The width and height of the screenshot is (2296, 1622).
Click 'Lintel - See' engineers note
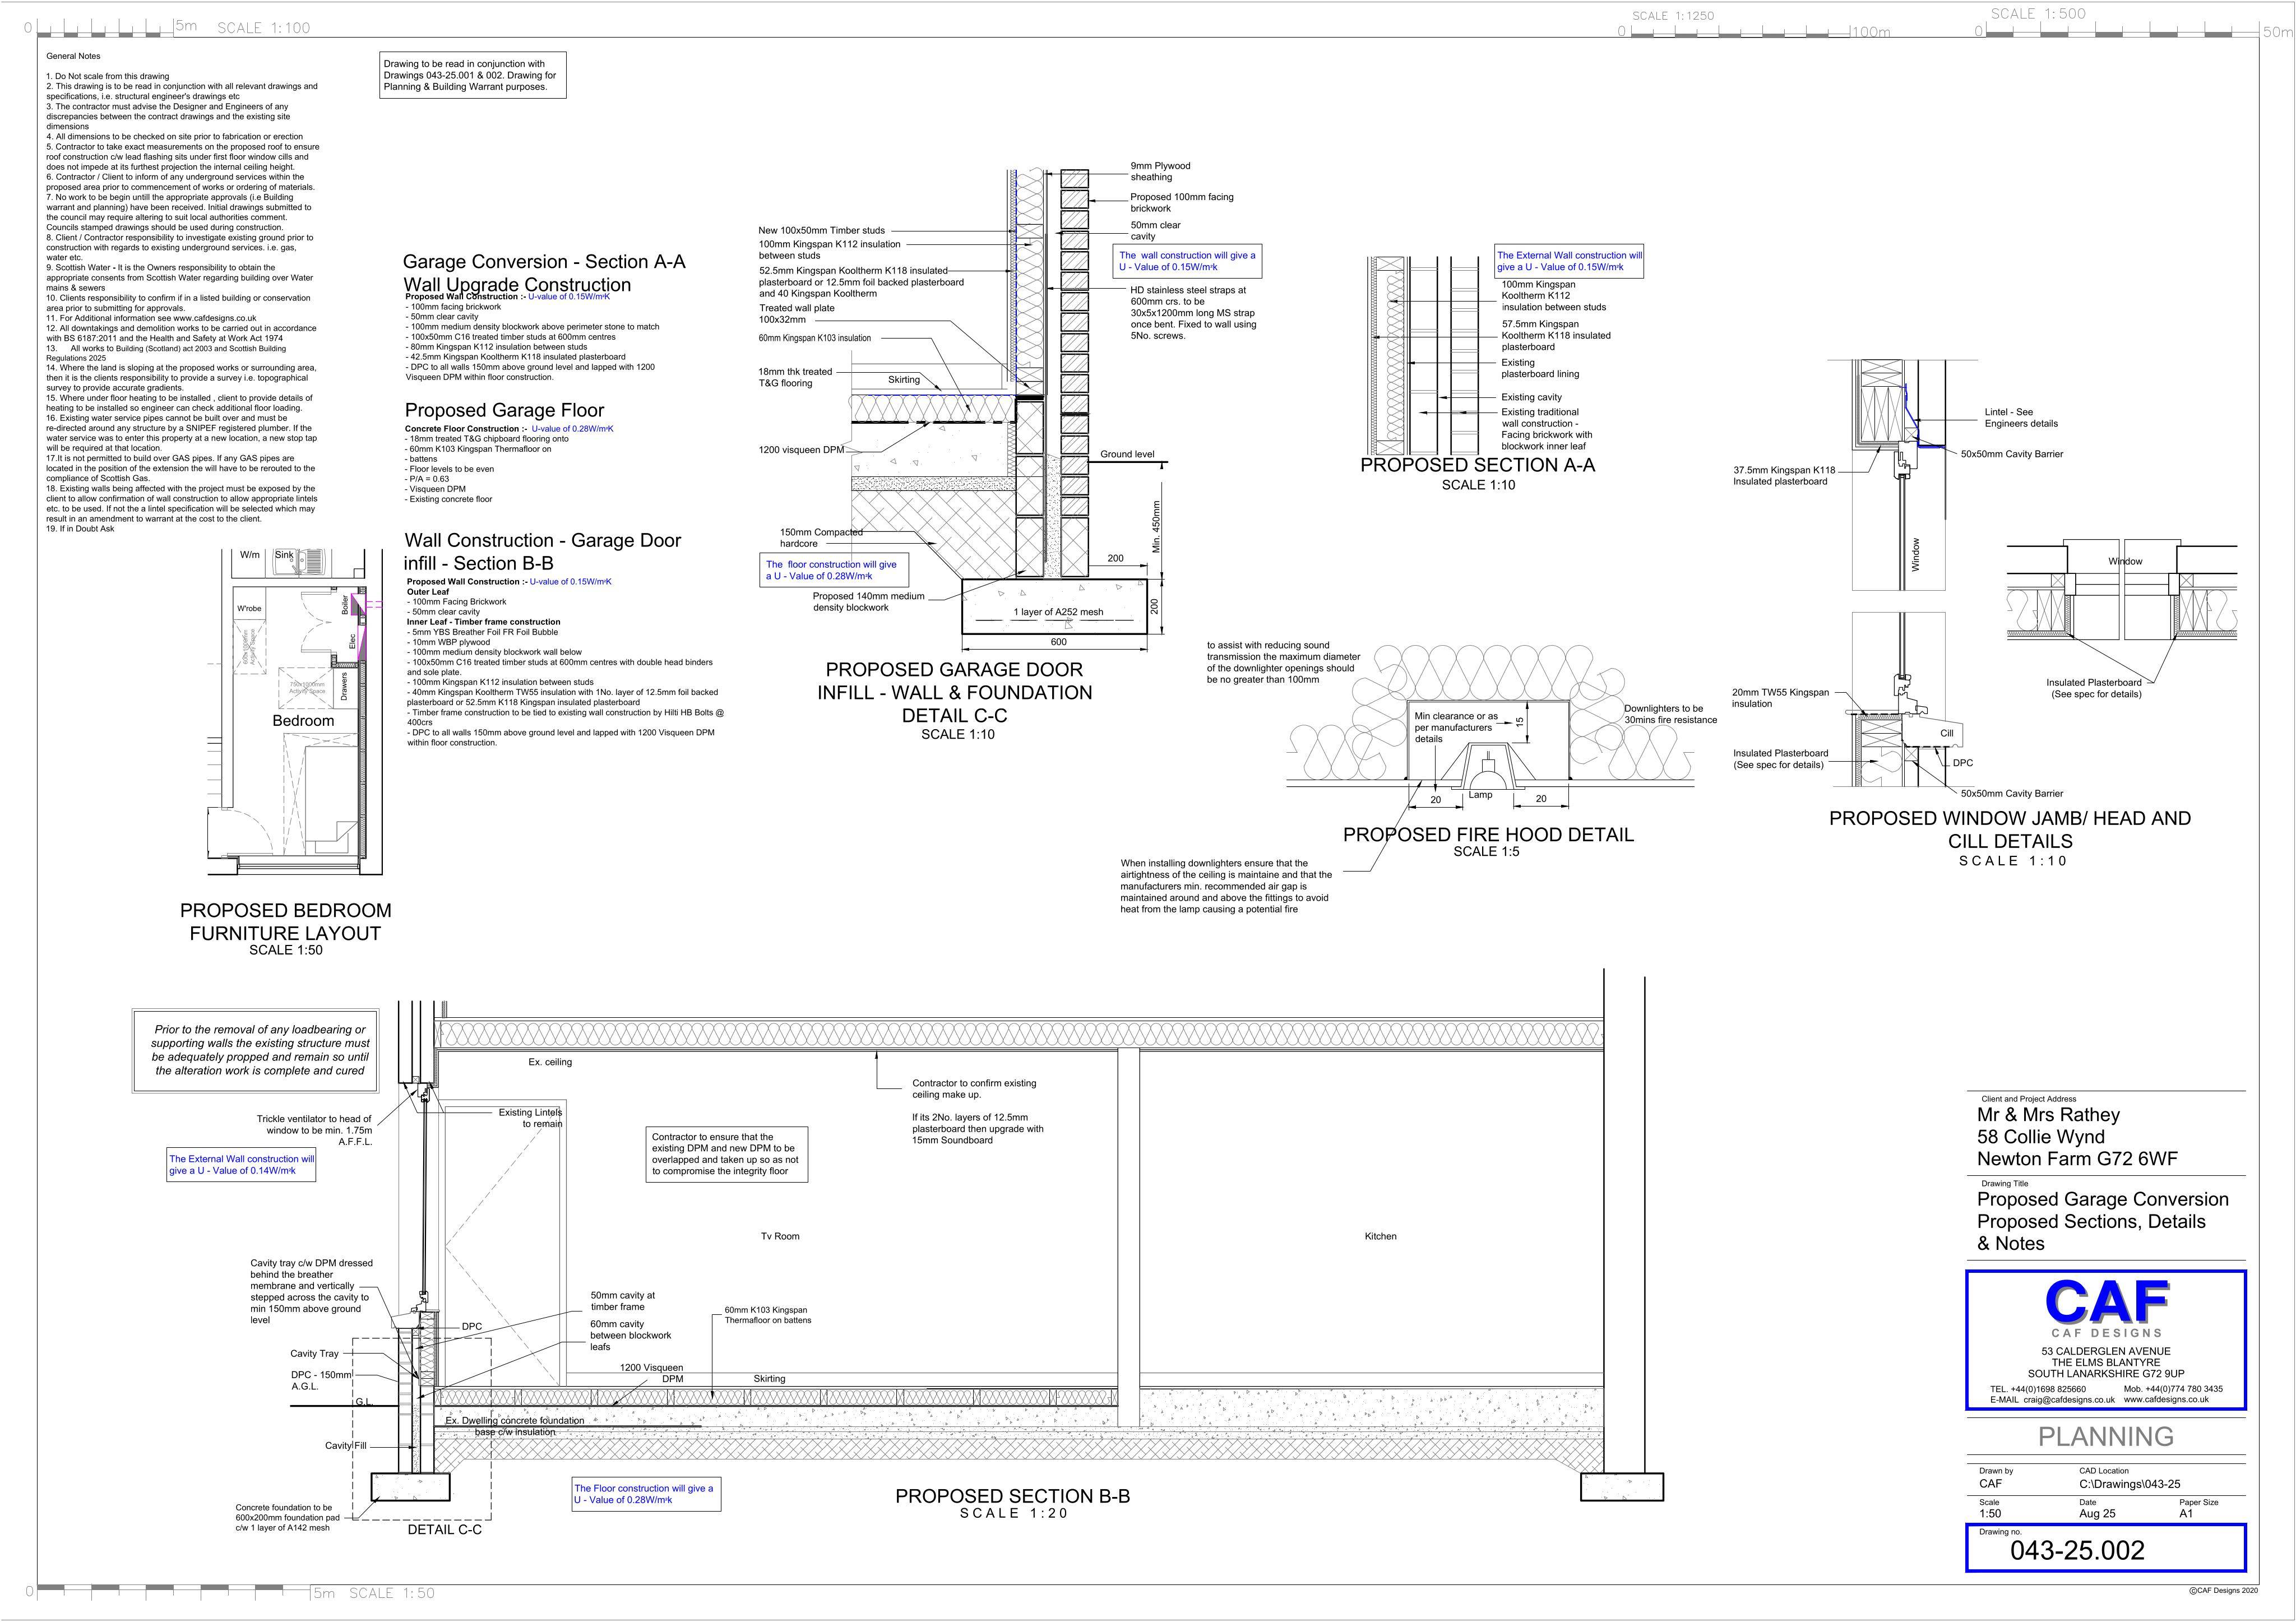[2008, 412]
